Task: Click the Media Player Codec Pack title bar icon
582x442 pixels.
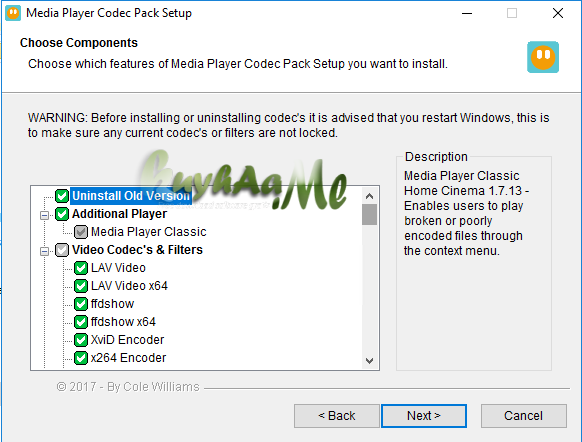Action: (13, 13)
